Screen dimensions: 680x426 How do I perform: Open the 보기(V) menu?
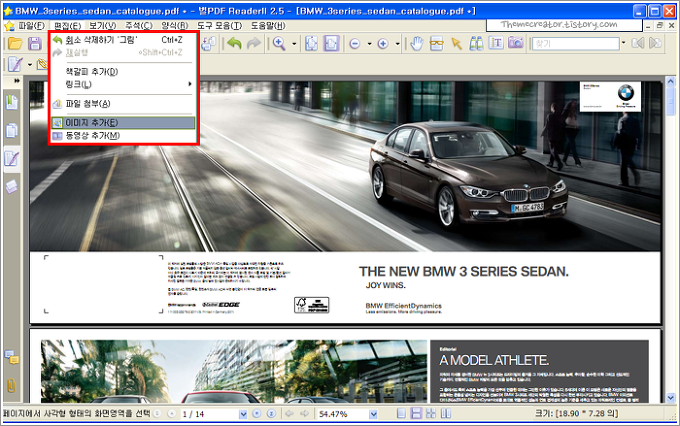(103, 26)
